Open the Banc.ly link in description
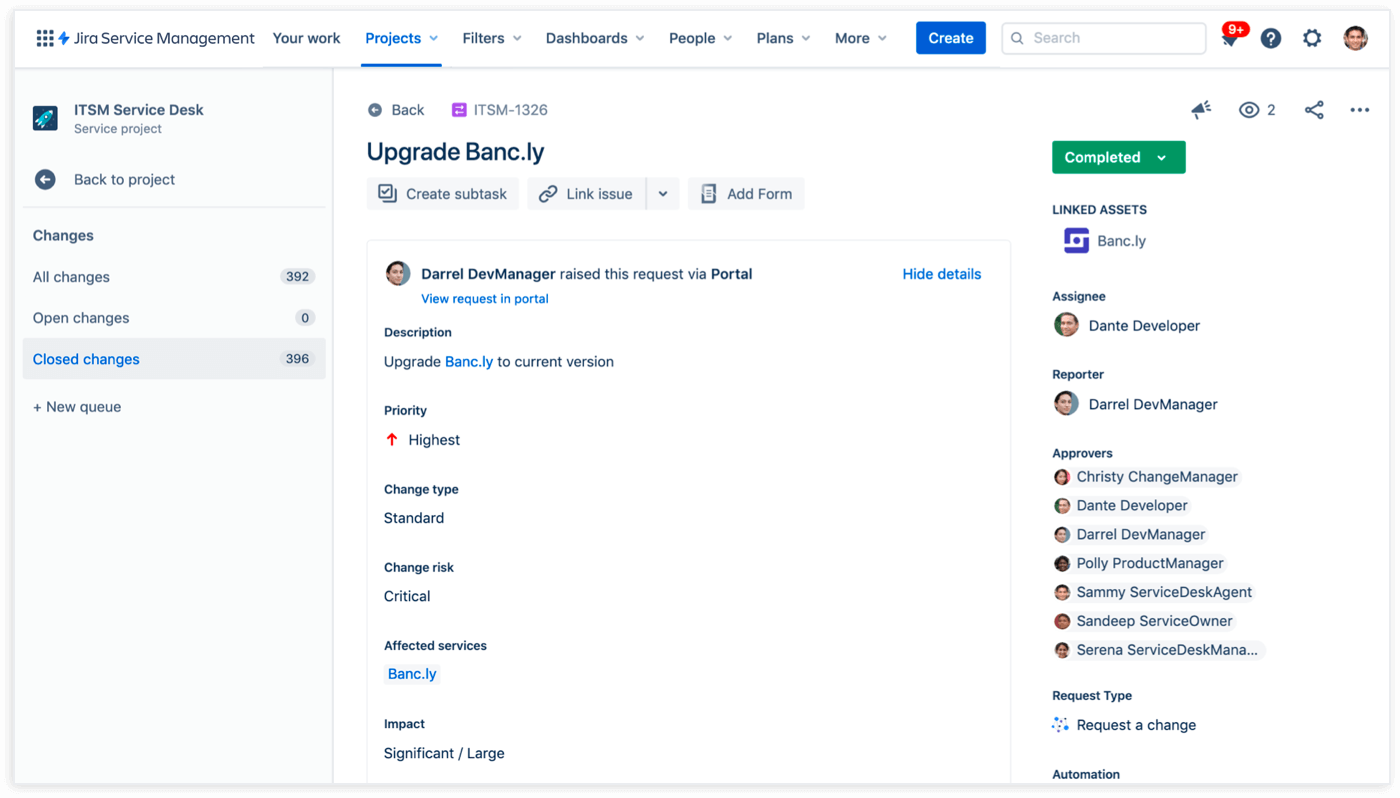This screenshot has width=1400, height=798. [469, 362]
